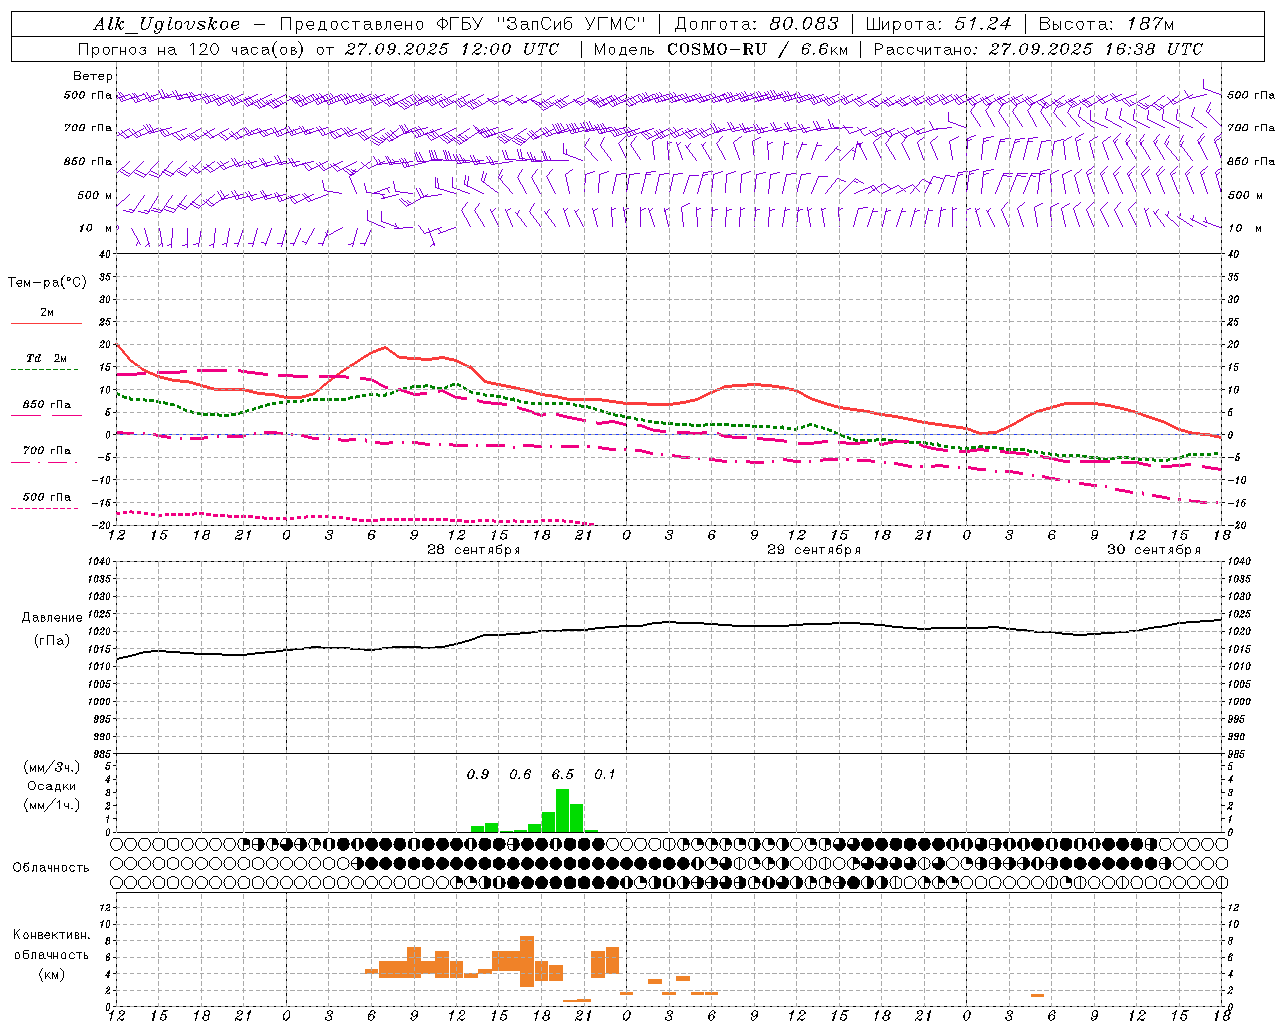The image size is (1280, 1024).
Task: Click the forecast start text 27.09.2025 12:00 UTC
Action: point(451,49)
